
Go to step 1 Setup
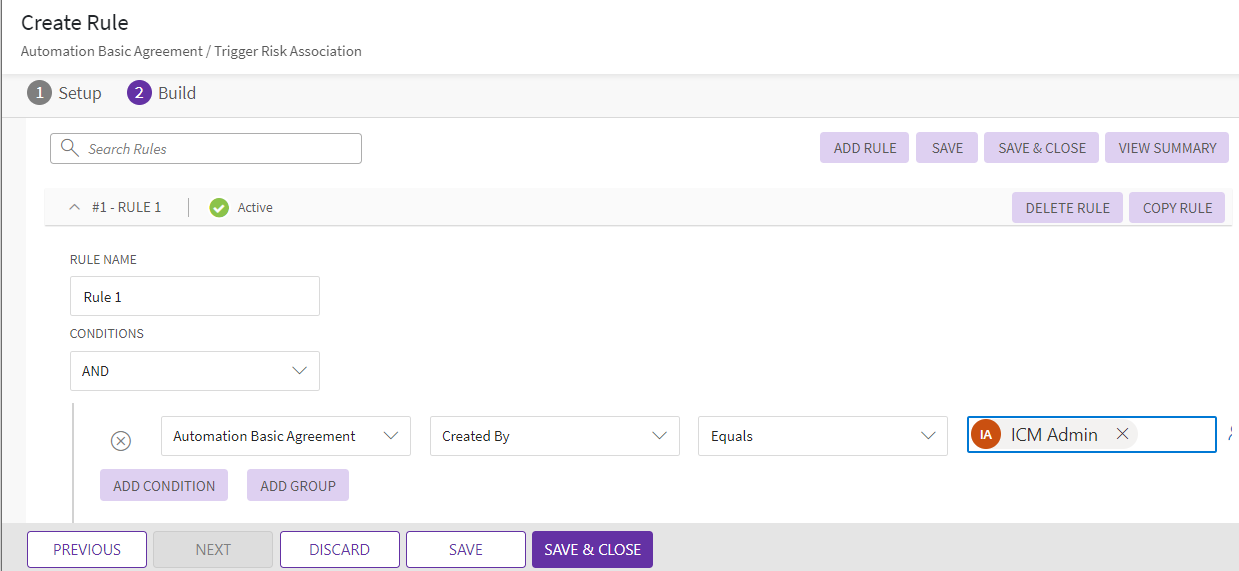[x=64, y=93]
